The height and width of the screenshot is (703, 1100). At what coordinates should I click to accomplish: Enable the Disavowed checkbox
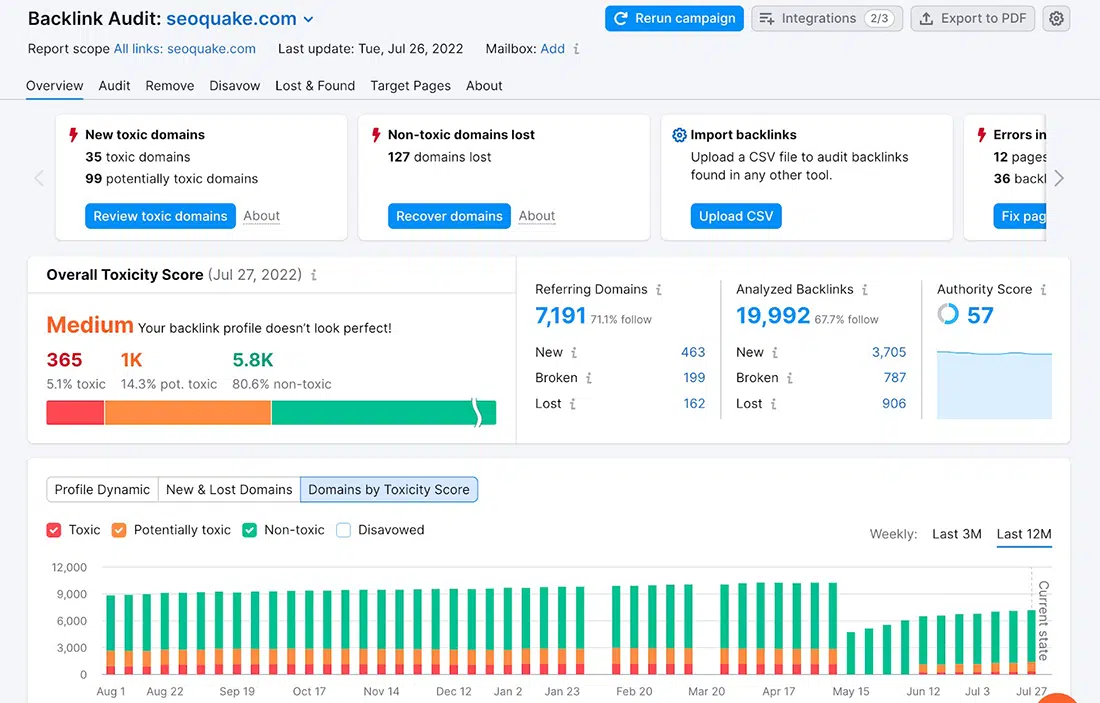pos(343,530)
